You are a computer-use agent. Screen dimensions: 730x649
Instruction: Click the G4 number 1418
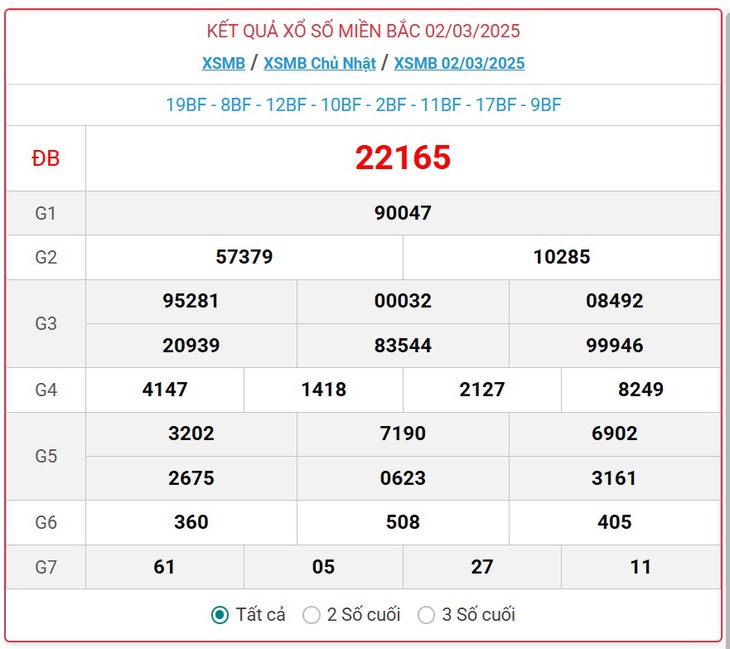click(x=324, y=390)
